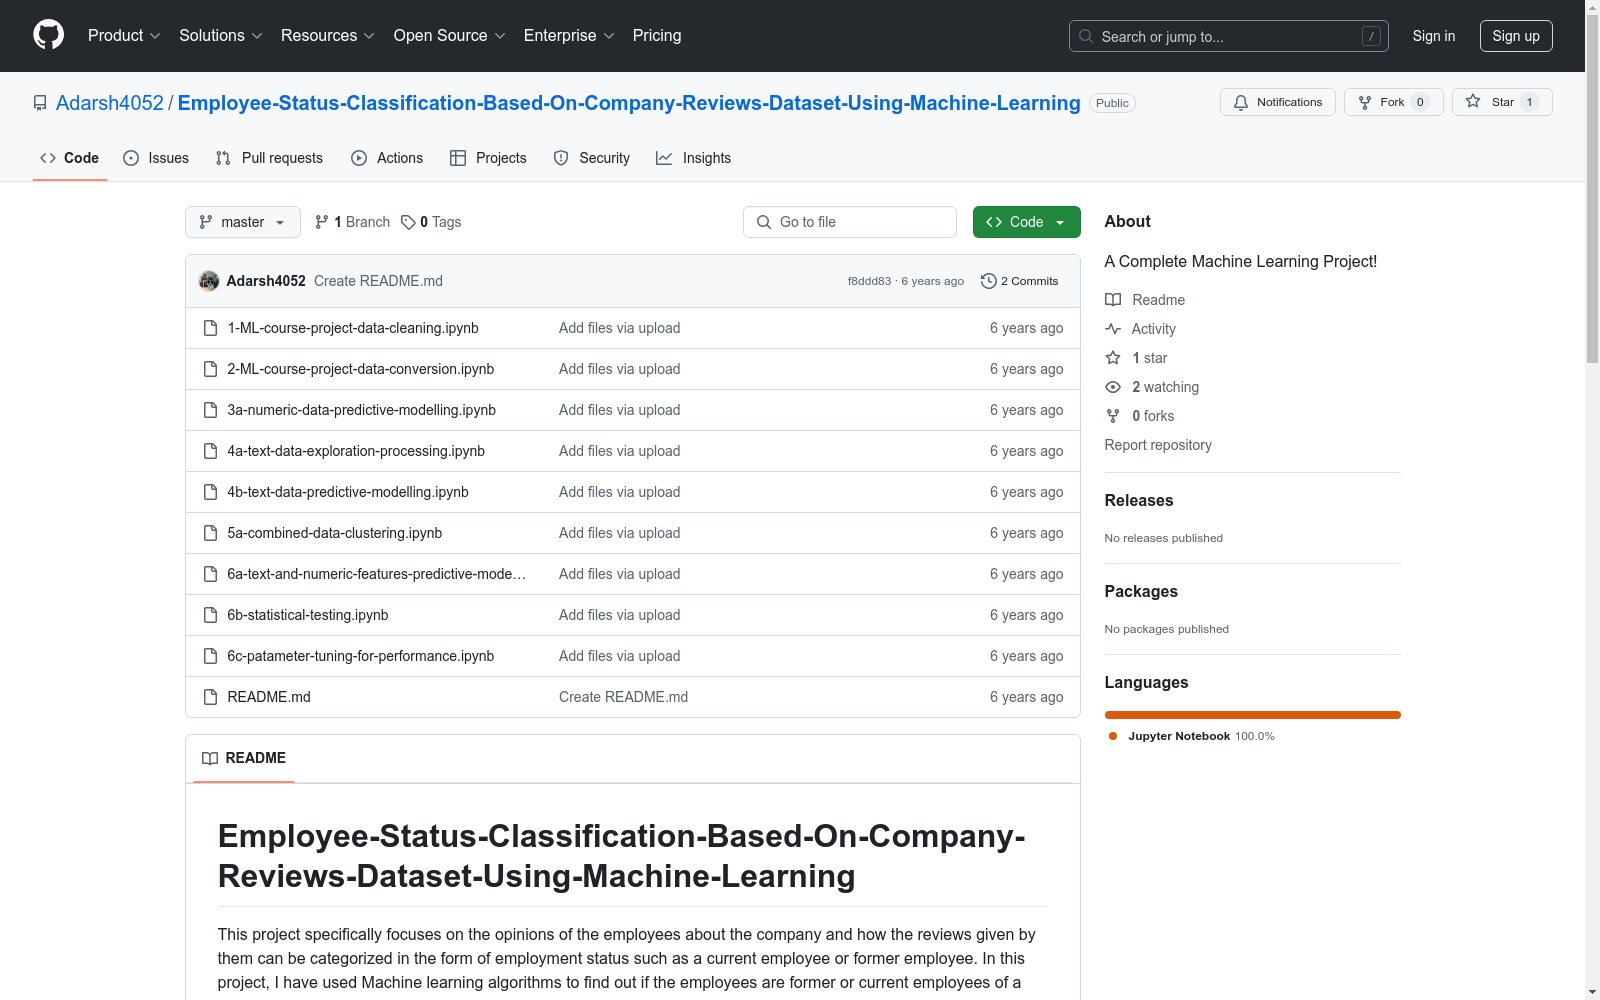
Task: Open the green Code dropdown button
Action: (1027, 222)
